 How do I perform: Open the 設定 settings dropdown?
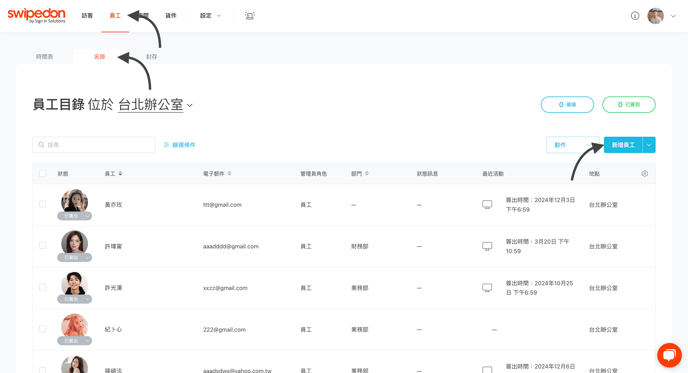click(x=210, y=16)
